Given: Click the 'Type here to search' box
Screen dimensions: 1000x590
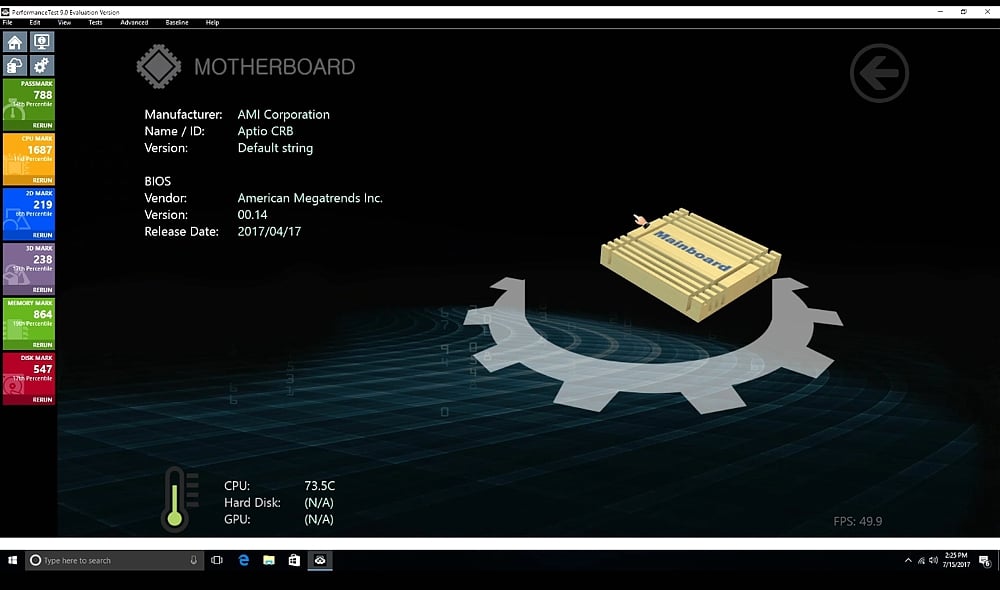Looking at the screenshot, I should click(x=115, y=560).
